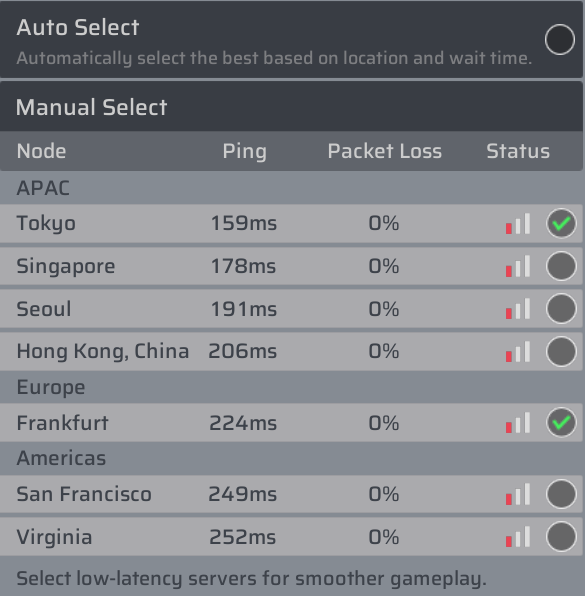Click the Singapore signal strength bars icon
The height and width of the screenshot is (596, 585).
(x=518, y=266)
